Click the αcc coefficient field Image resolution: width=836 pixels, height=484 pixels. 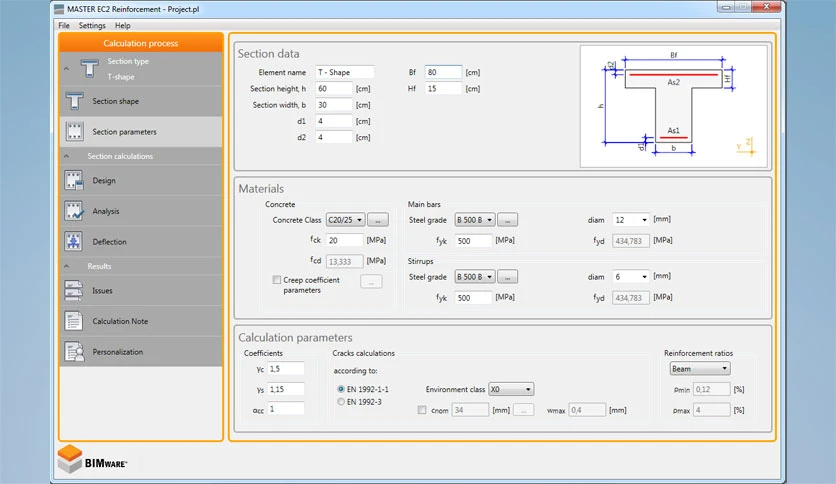click(286, 409)
